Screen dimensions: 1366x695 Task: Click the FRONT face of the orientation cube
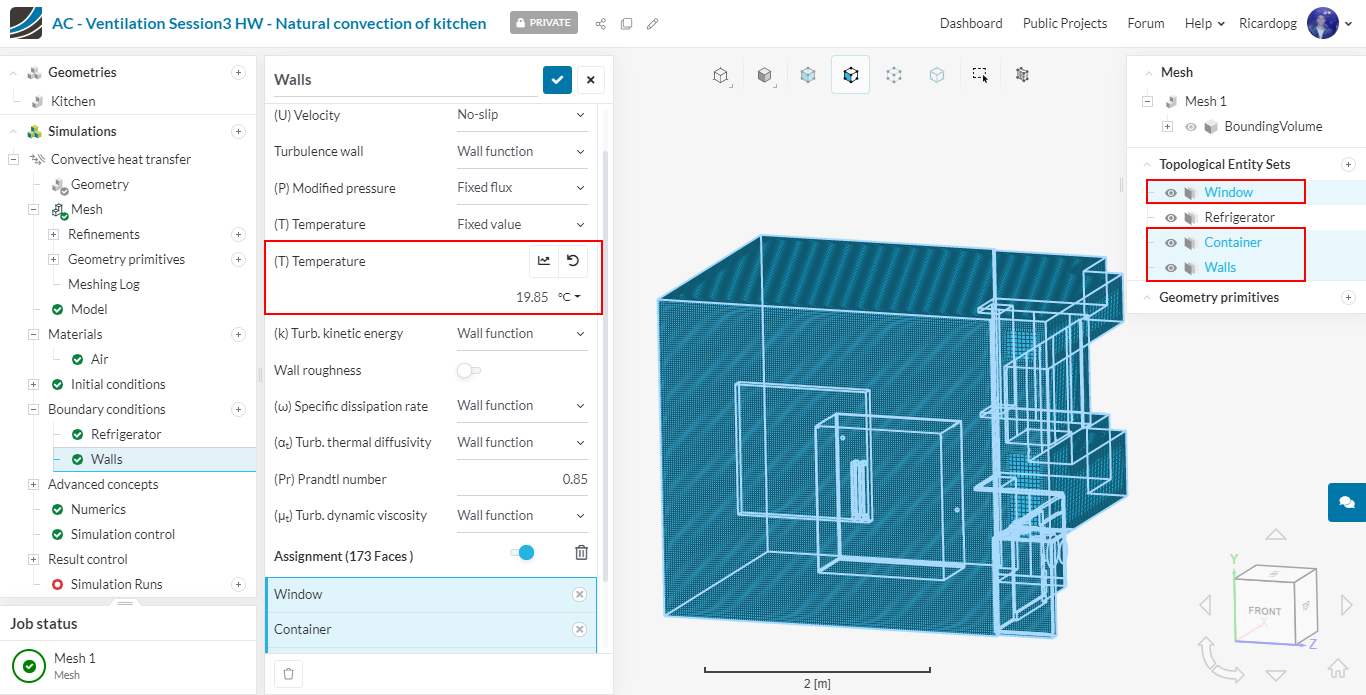(x=1264, y=610)
